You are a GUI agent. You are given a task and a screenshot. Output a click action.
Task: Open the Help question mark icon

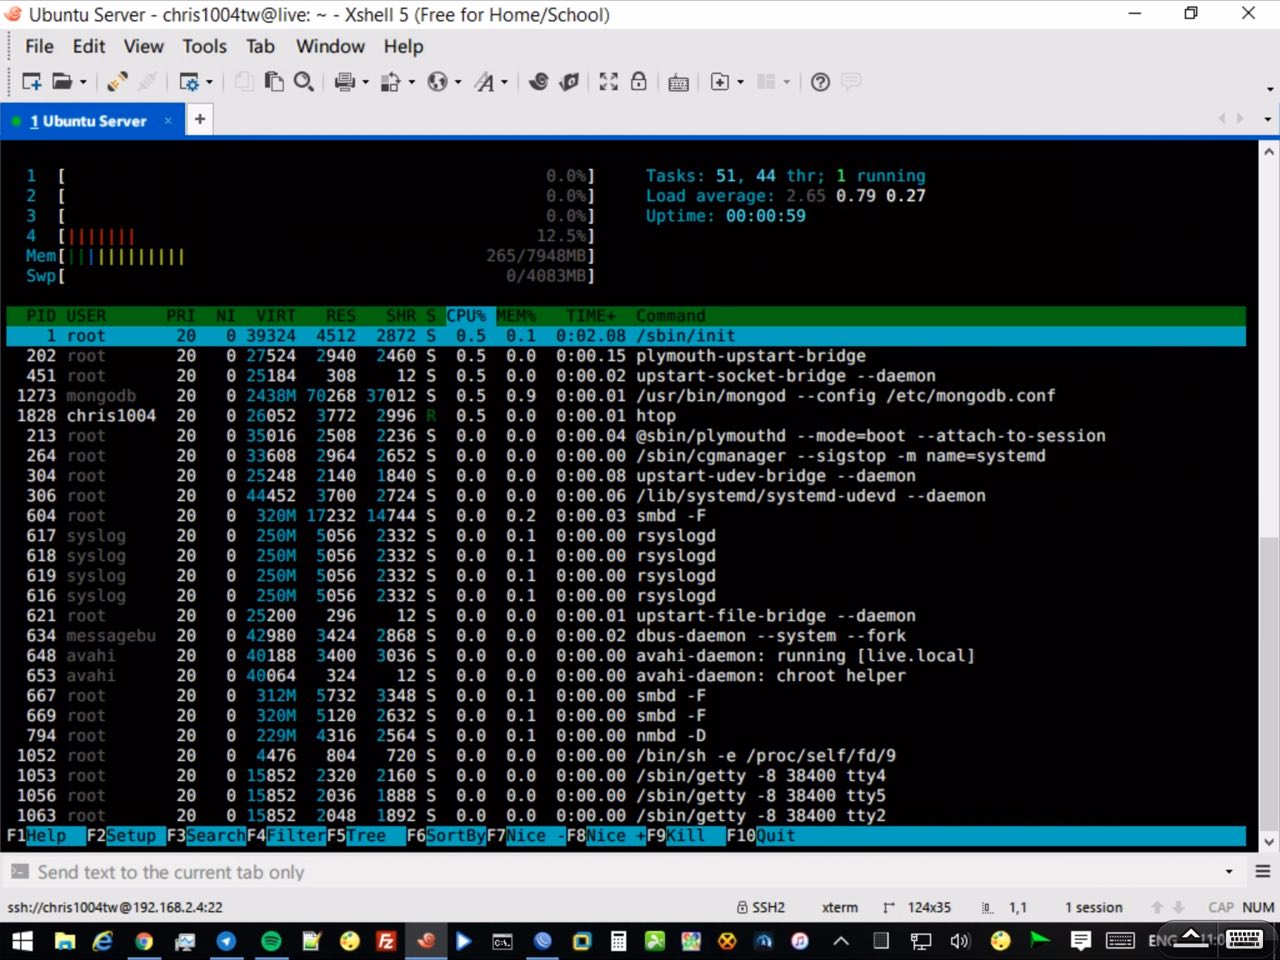(x=820, y=82)
